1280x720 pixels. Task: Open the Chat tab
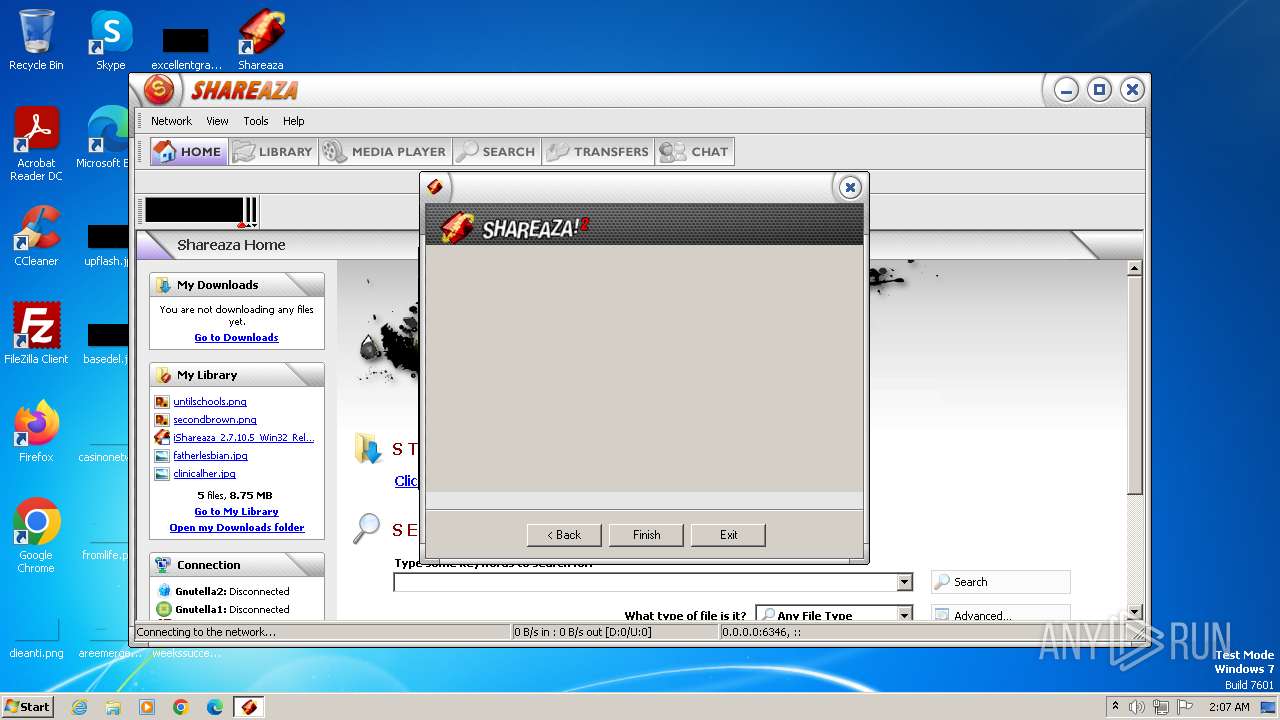pyautogui.click(x=695, y=152)
